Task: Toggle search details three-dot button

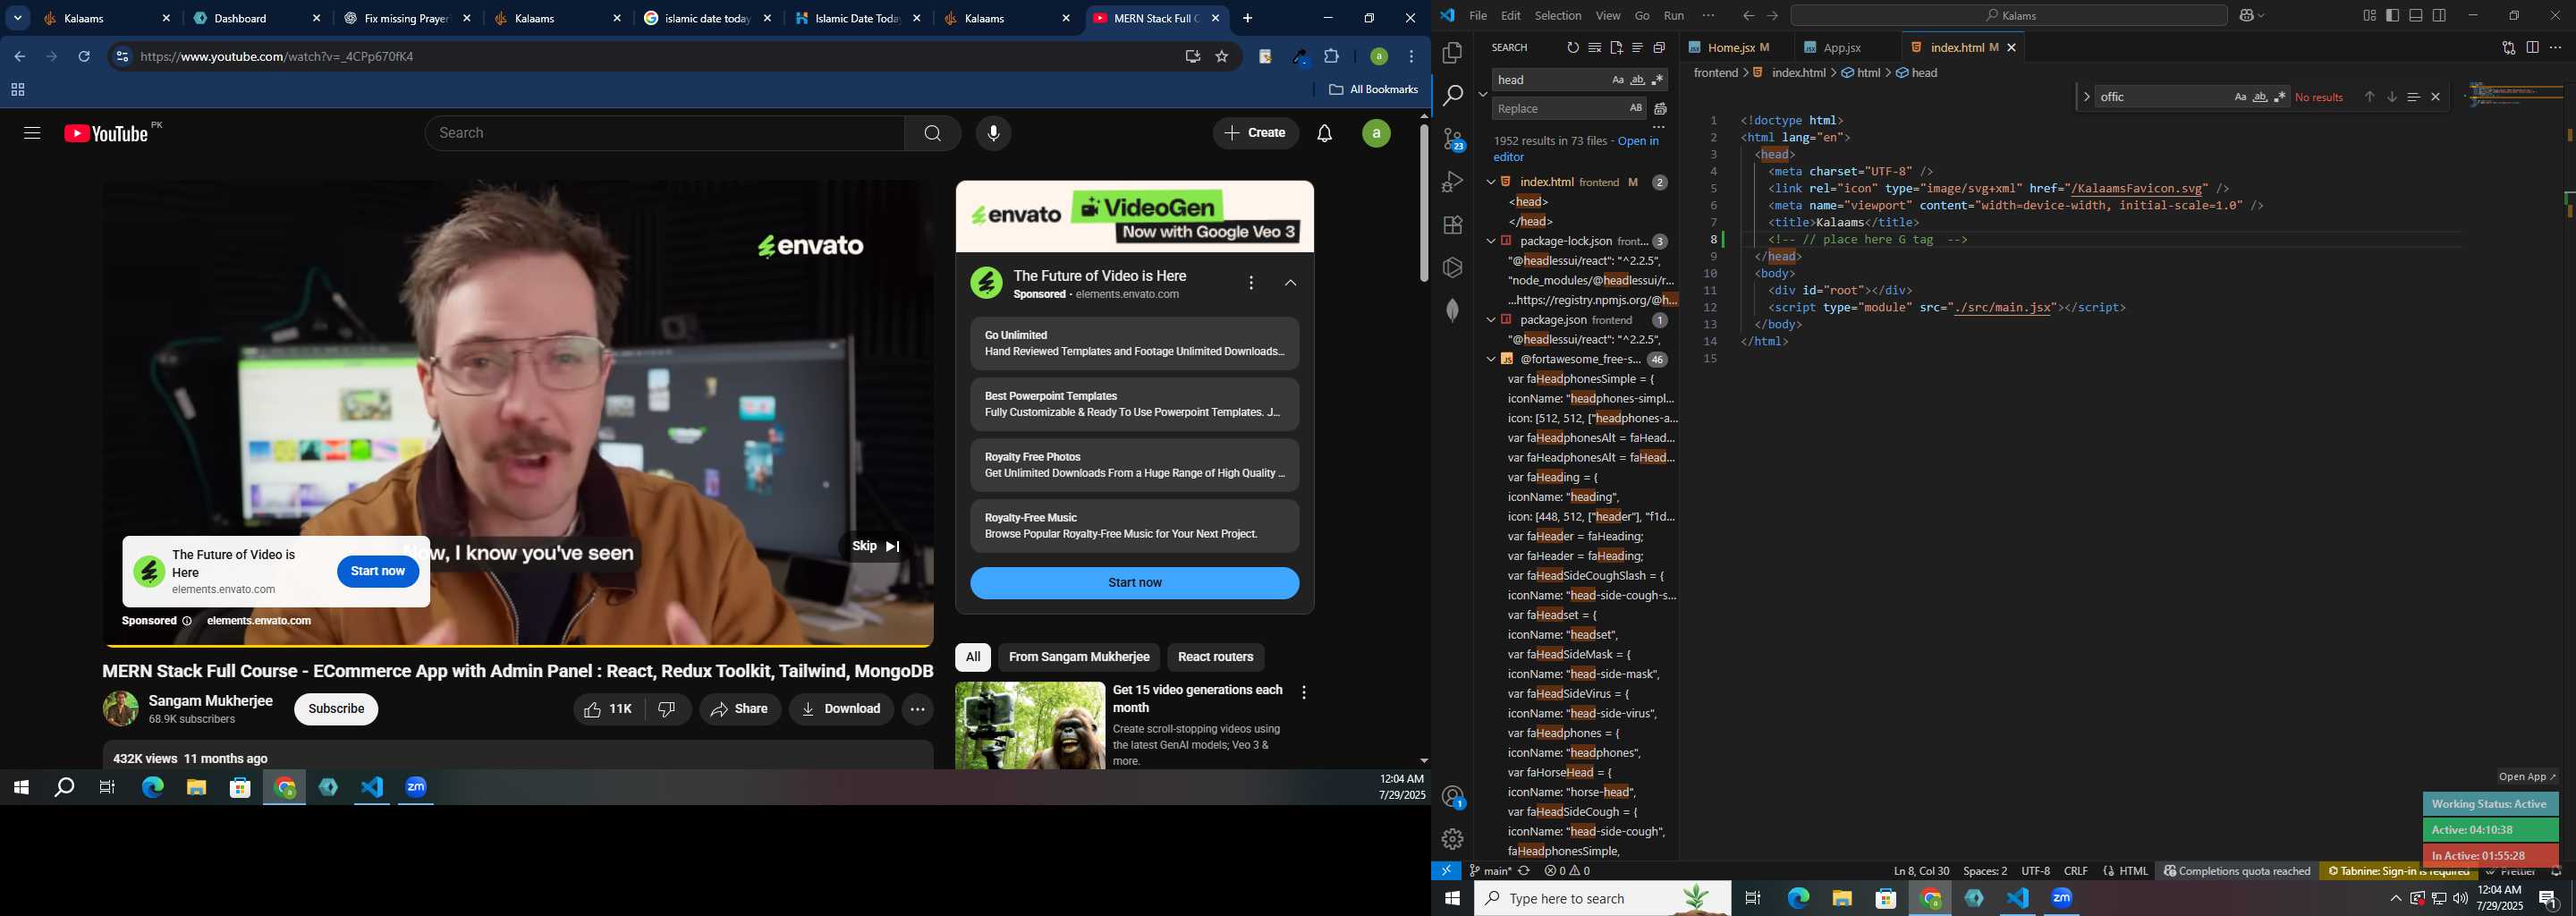Action: click(x=1659, y=127)
